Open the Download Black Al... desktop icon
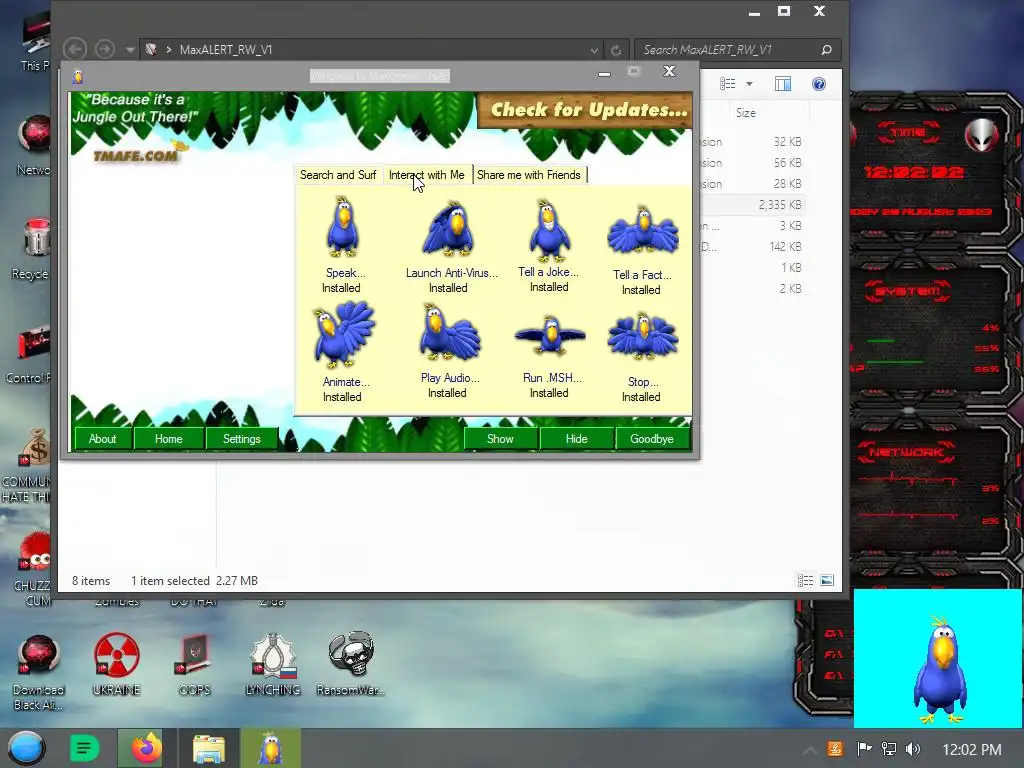The image size is (1024, 768). coord(39,673)
